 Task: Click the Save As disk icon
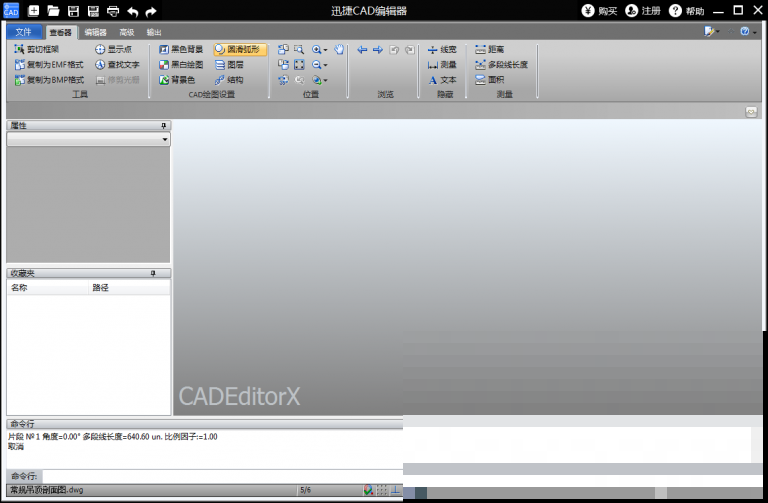pos(93,11)
